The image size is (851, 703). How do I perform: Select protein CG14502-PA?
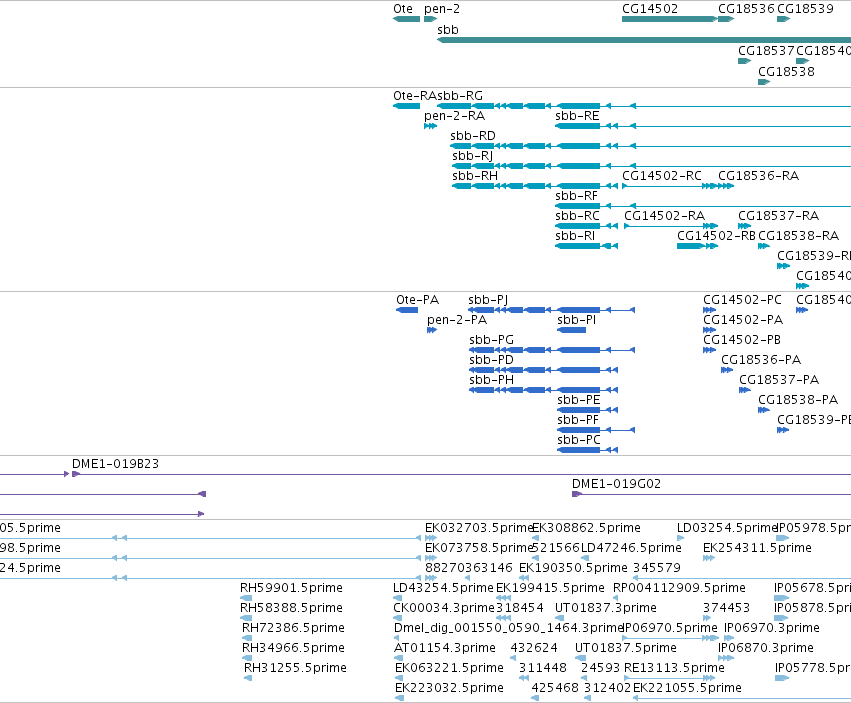pyautogui.click(x=709, y=330)
